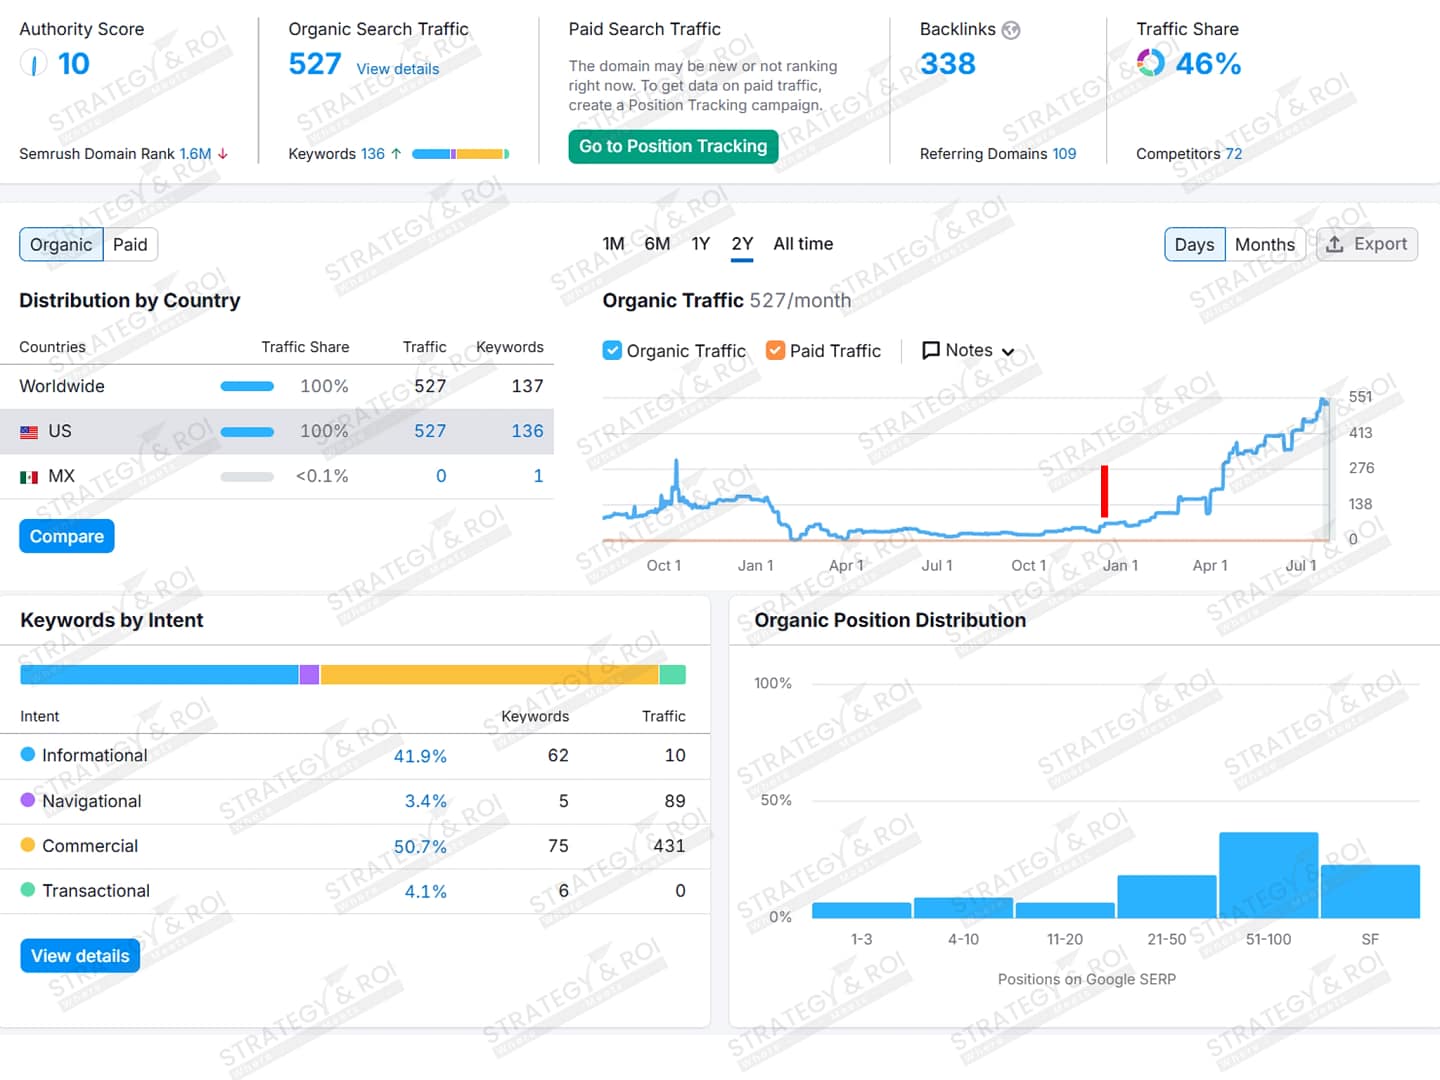
Task: Click the US flag icon
Action: (29, 432)
